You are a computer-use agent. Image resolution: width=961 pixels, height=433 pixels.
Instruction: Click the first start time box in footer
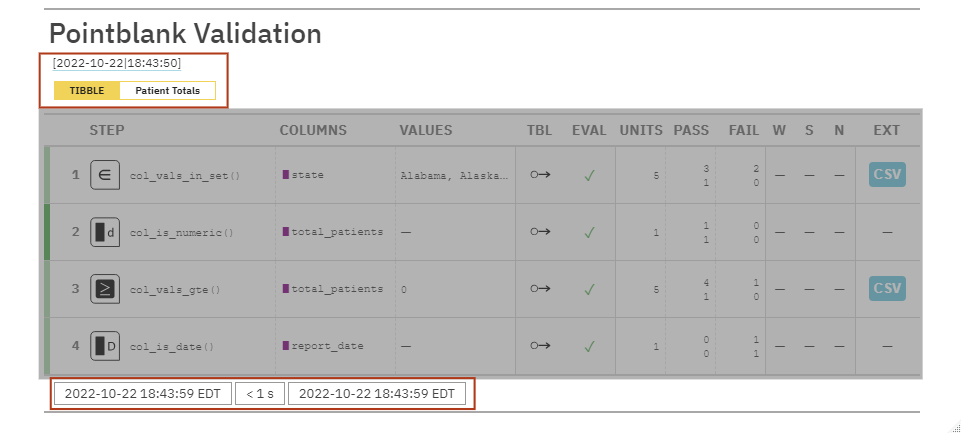(142, 394)
